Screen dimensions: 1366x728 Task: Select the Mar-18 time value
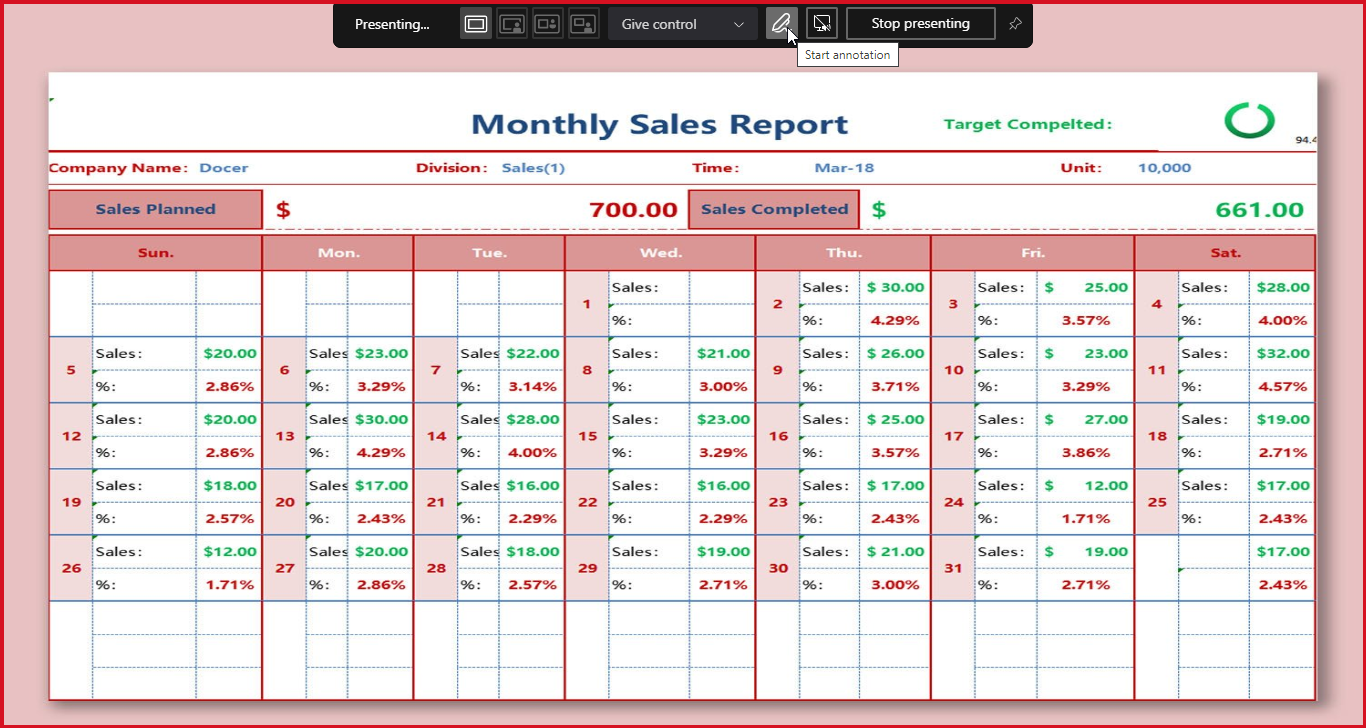(844, 168)
